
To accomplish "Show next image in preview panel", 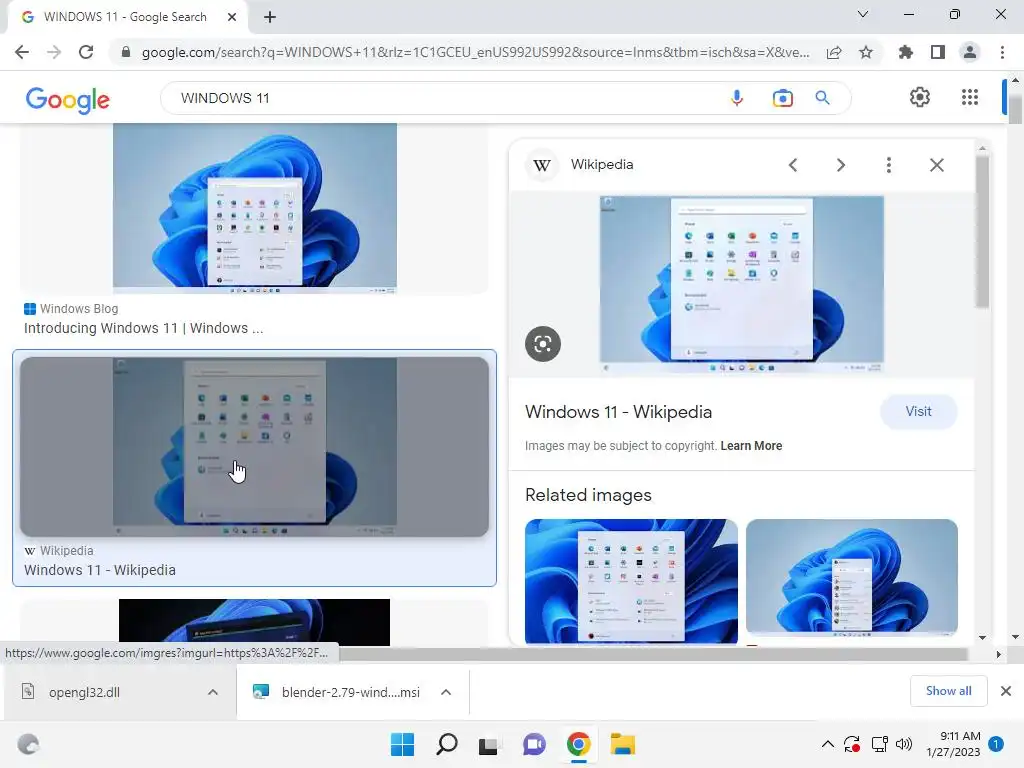I will coord(841,165).
